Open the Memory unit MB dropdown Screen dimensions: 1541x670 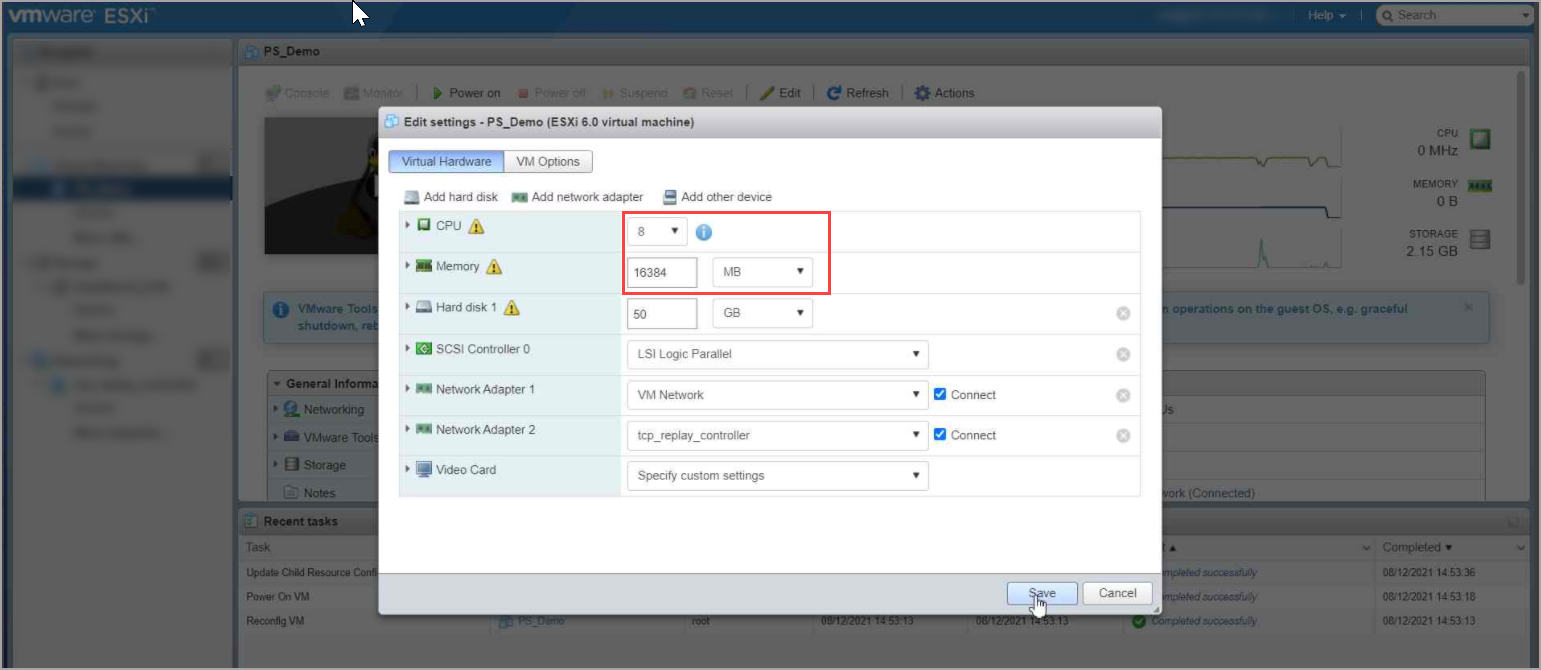762,271
